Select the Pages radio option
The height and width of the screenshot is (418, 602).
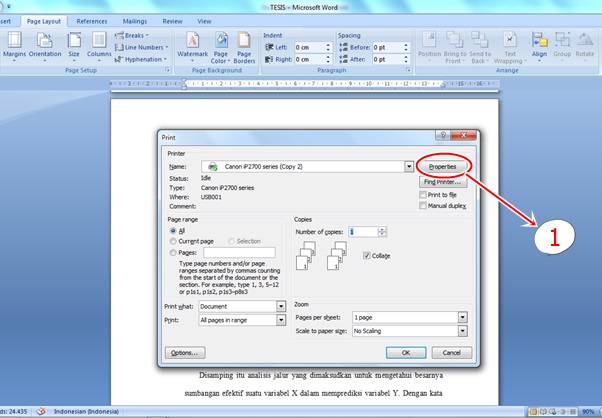173,253
